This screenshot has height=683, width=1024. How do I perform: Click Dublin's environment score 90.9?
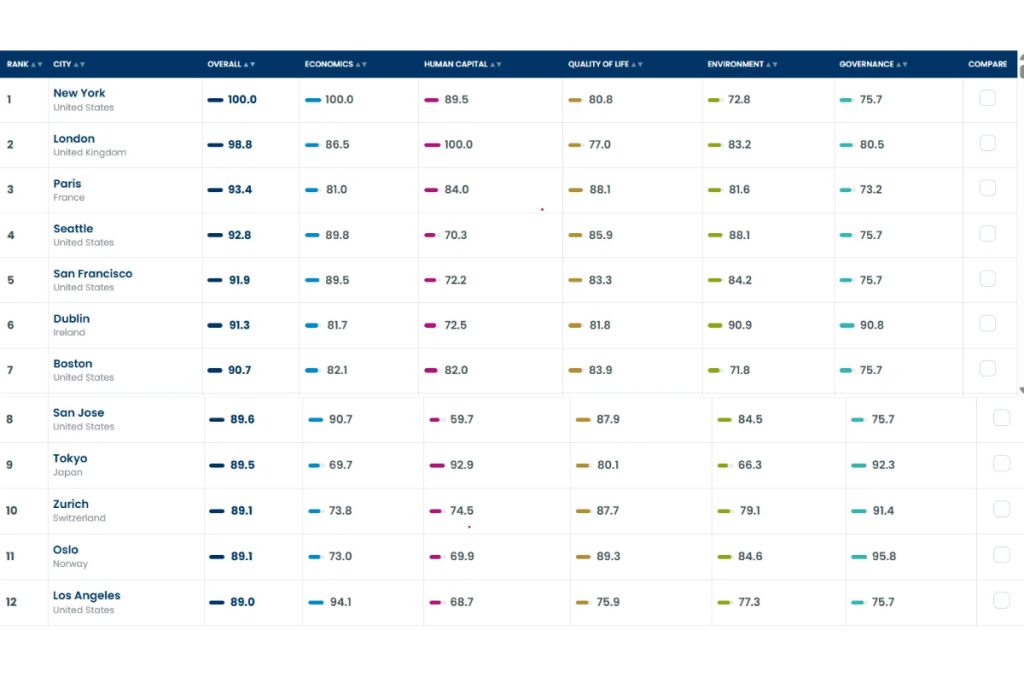[740, 325]
